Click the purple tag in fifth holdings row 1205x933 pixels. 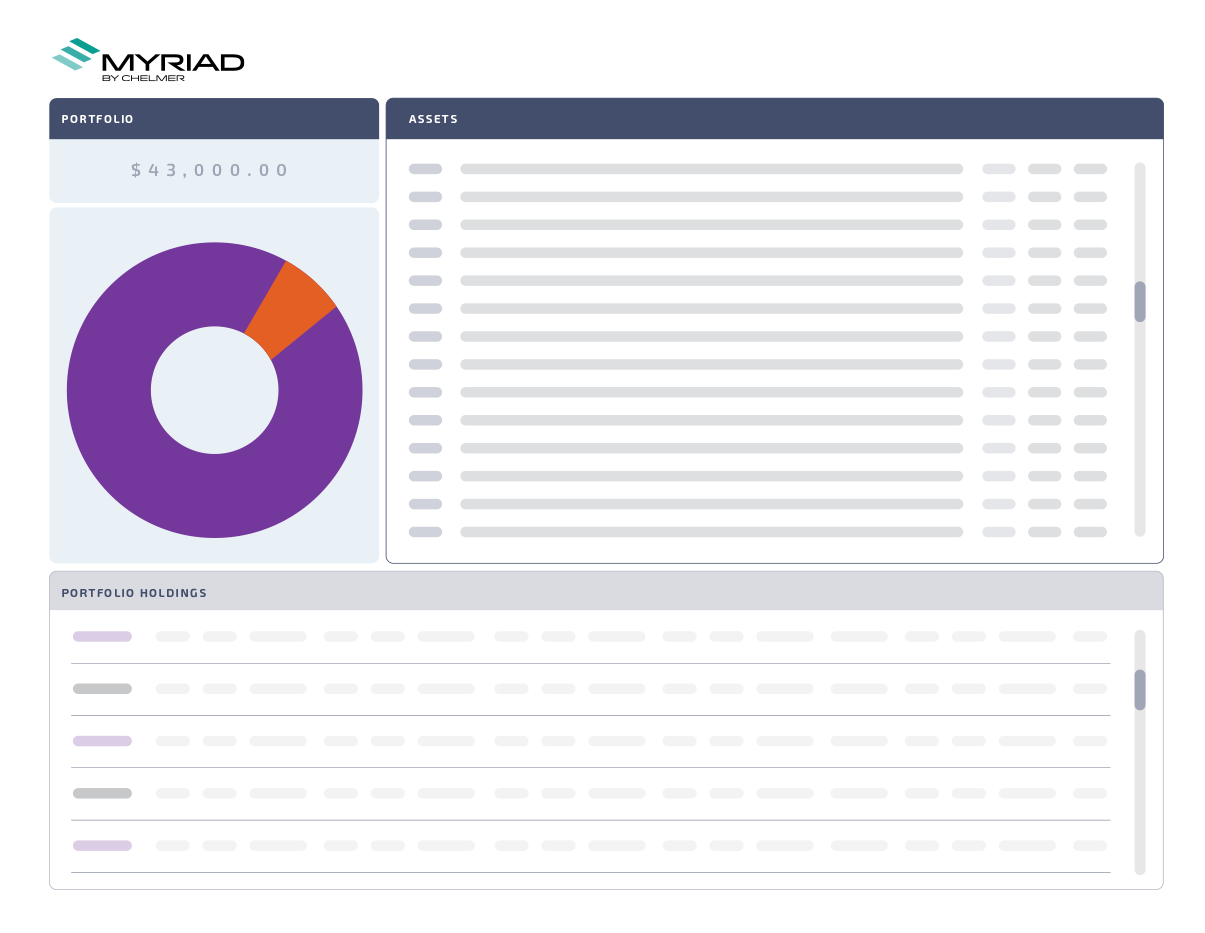[102, 846]
